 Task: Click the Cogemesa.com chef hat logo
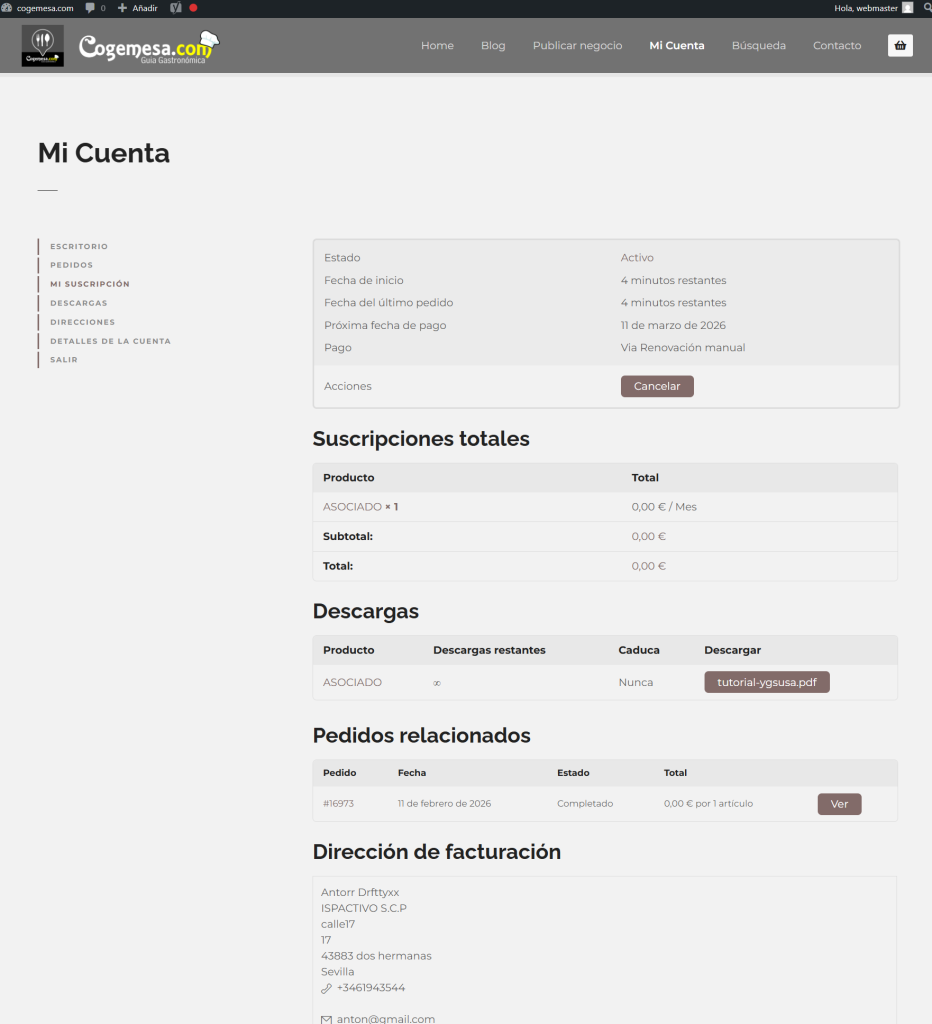pos(148,46)
